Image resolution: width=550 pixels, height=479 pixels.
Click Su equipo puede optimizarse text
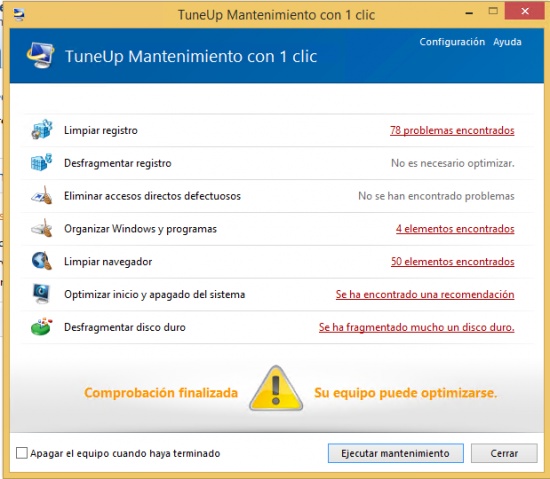[406, 393]
